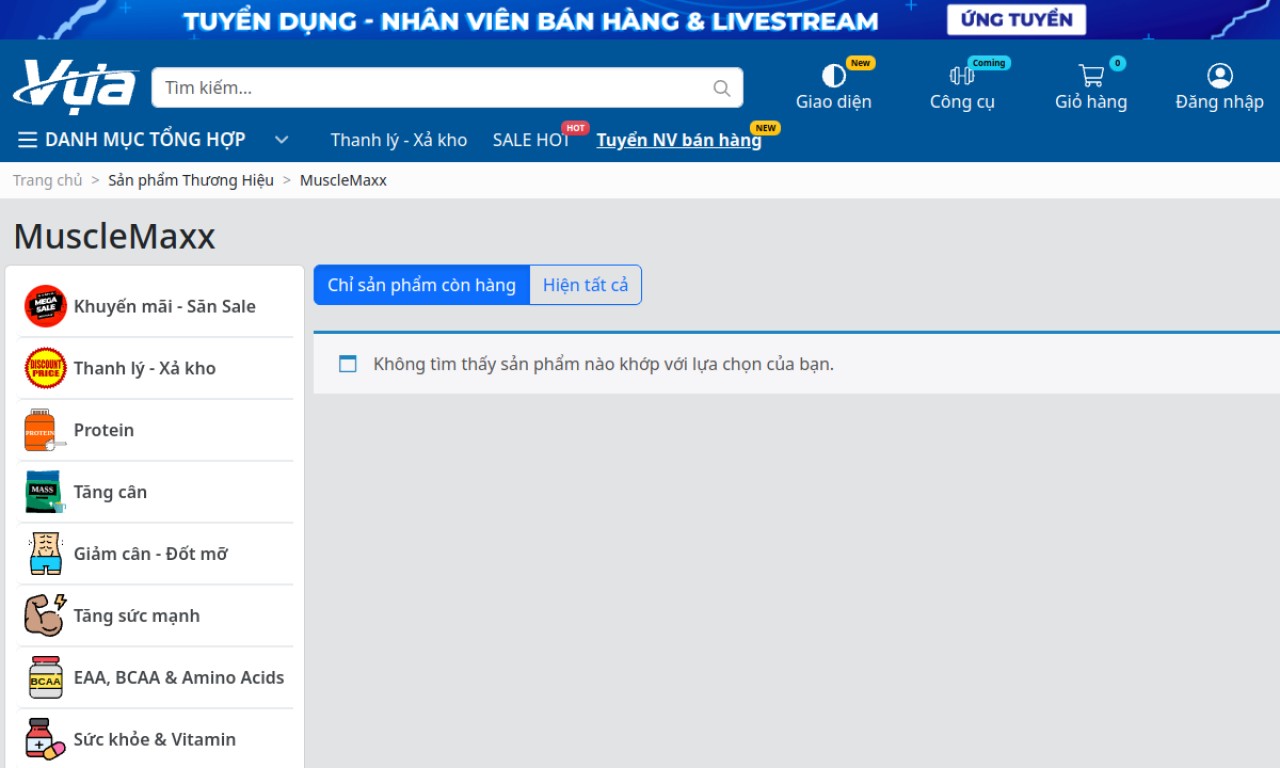Open Thanh lý - Xả kho sidebar category
1280x768 pixels.
(145, 368)
